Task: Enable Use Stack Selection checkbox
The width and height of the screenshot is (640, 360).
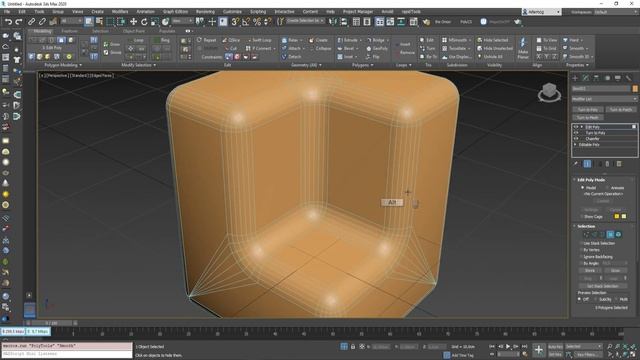Action: (x=582, y=243)
